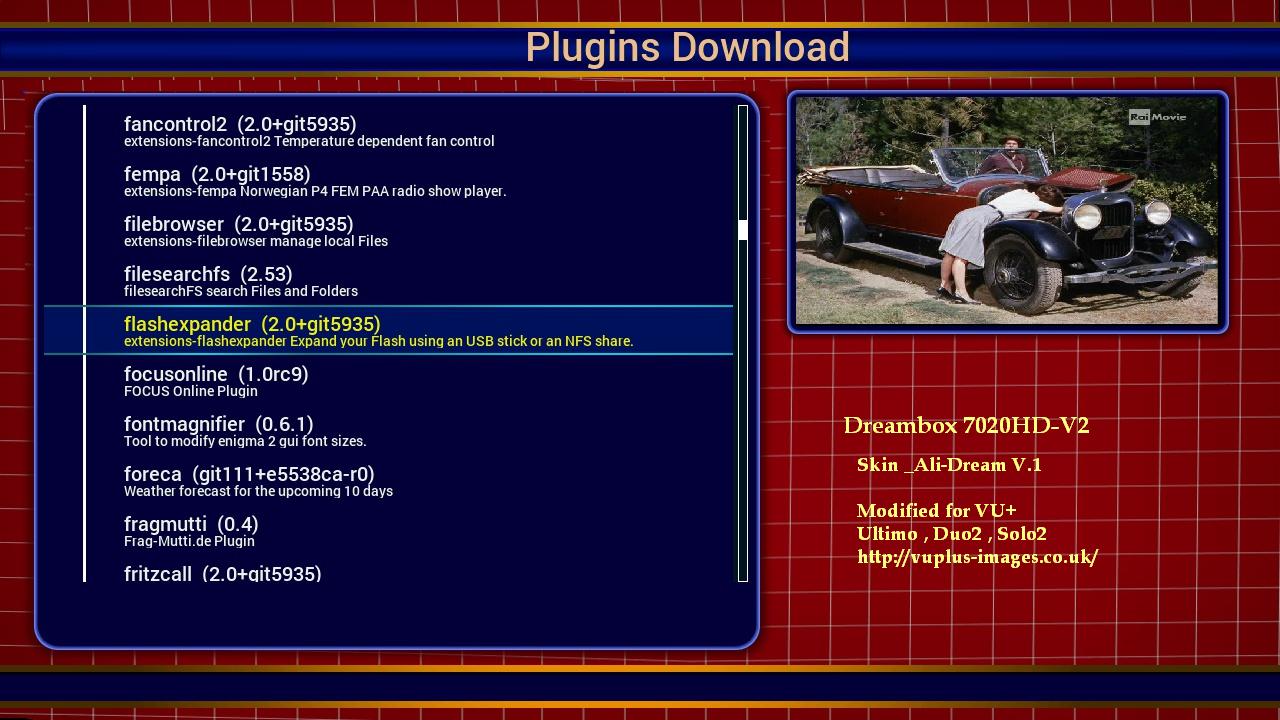Select the foreca weather forecast plugin
Image resolution: width=1280 pixels, height=720 pixels.
(388, 481)
